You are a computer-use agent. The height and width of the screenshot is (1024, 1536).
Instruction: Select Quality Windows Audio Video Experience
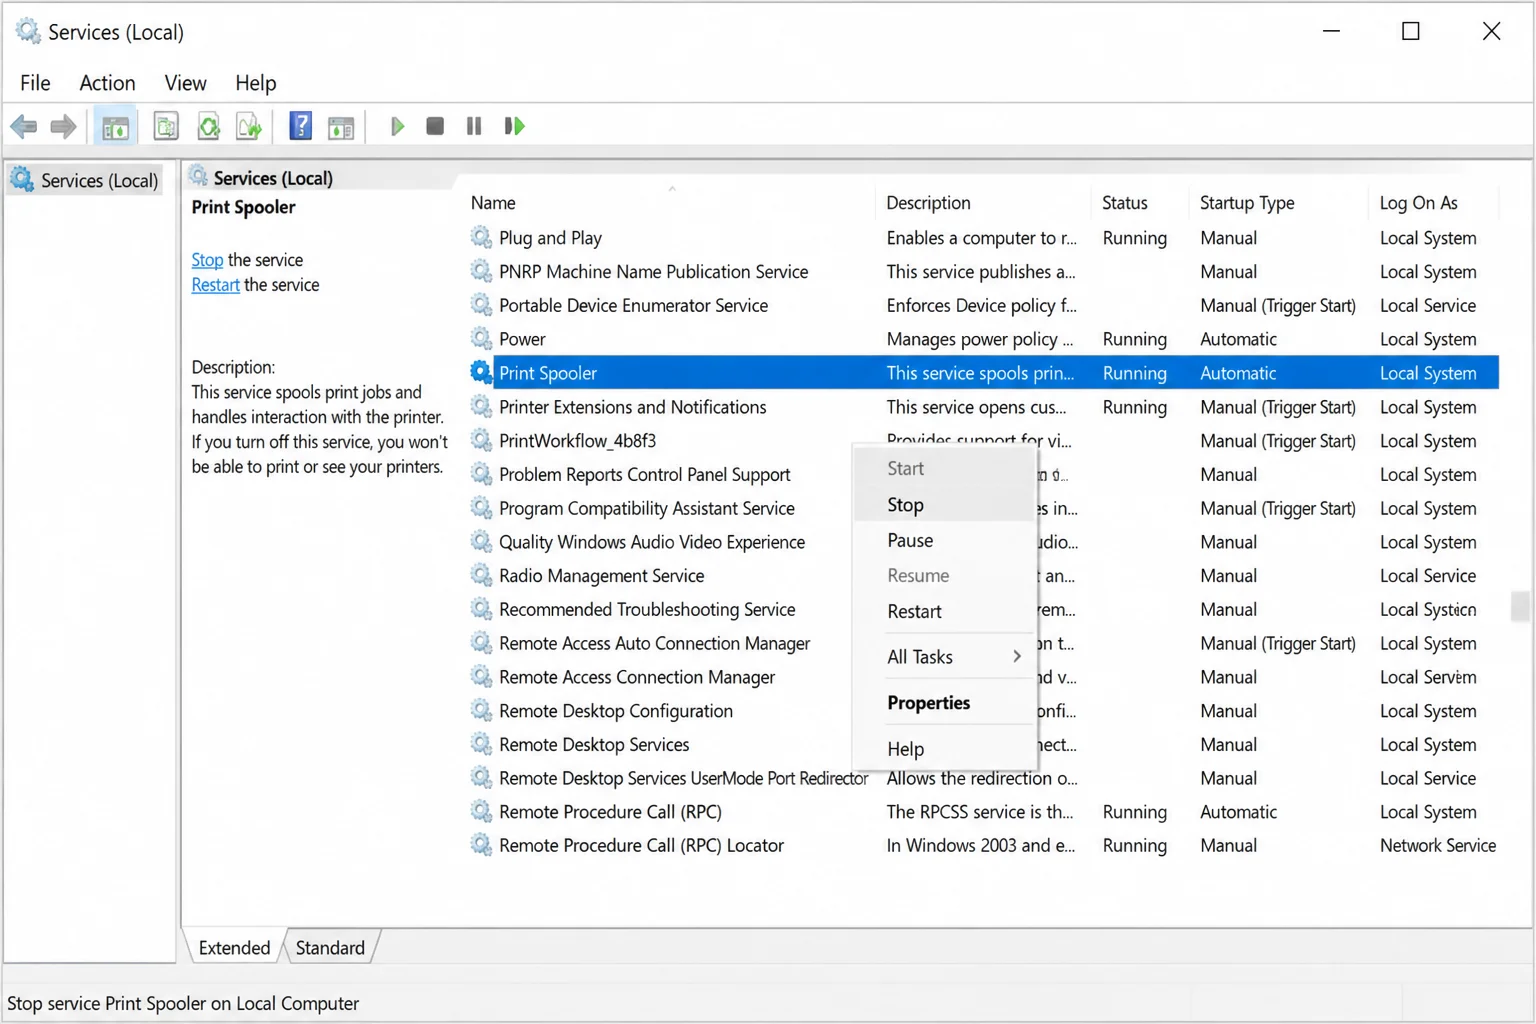pos(651,542)
